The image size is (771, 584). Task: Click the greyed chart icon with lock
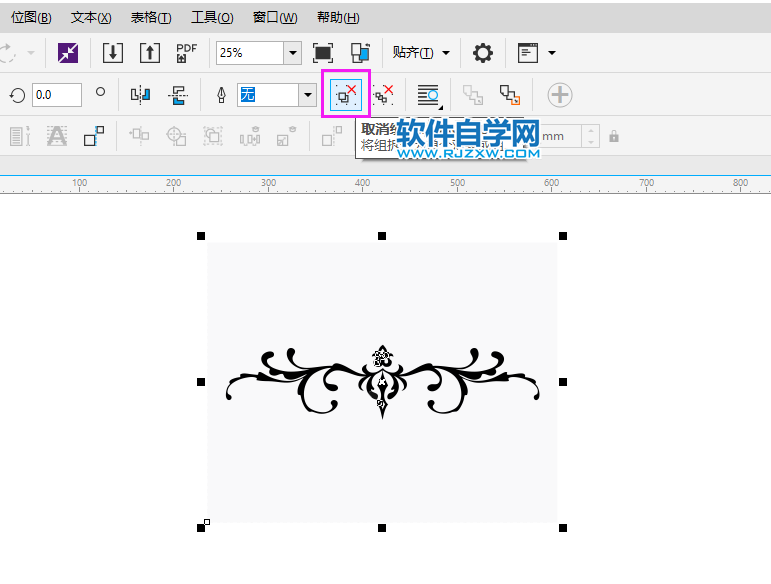click(287, 136)
